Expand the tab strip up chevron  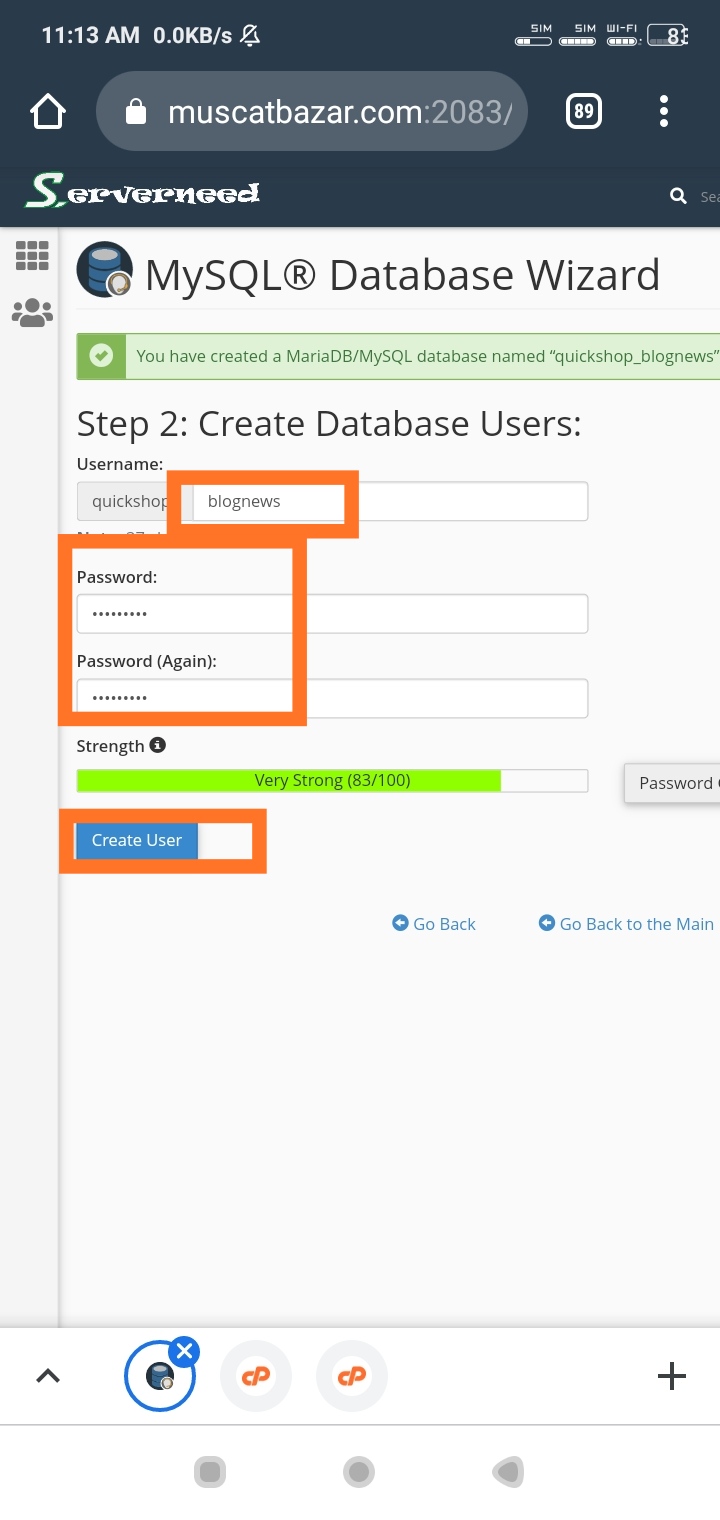pyautogui.click(x=48, y=1376)
